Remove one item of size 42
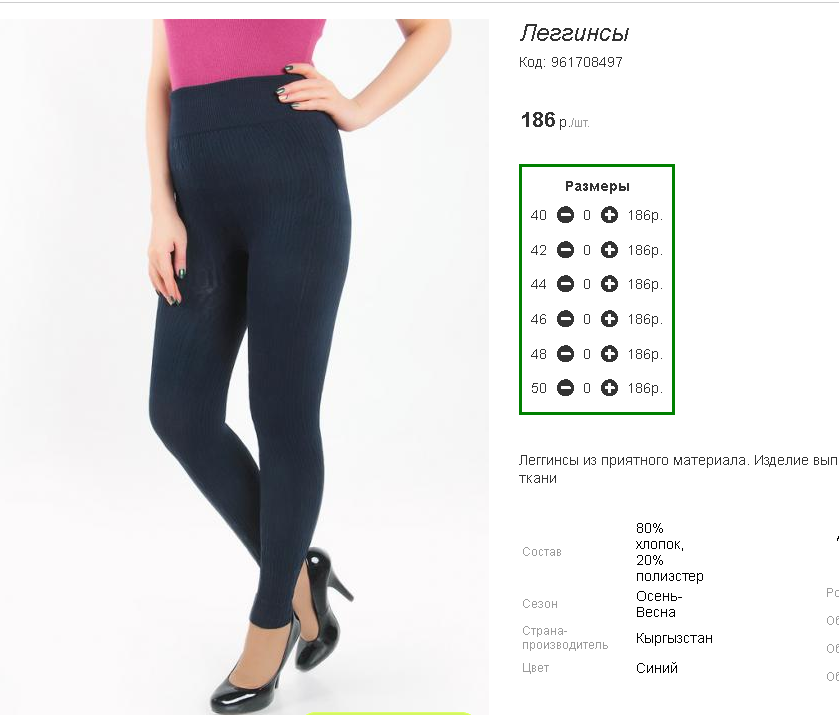This screenshot has height=715, width=839. click(565, 250)
